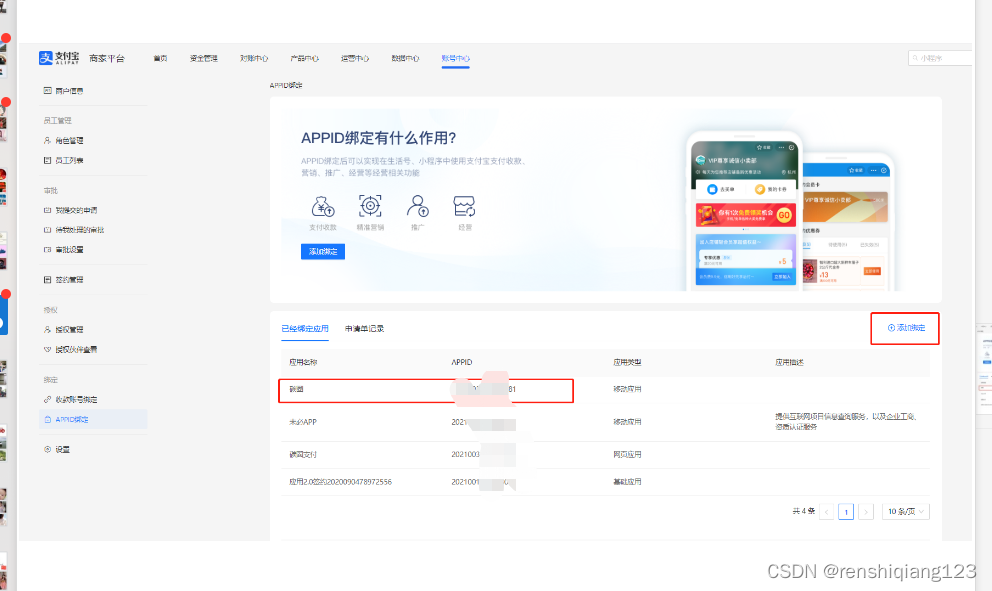
Task: Go to previous page with left arrow
Action: click(826, 511)
